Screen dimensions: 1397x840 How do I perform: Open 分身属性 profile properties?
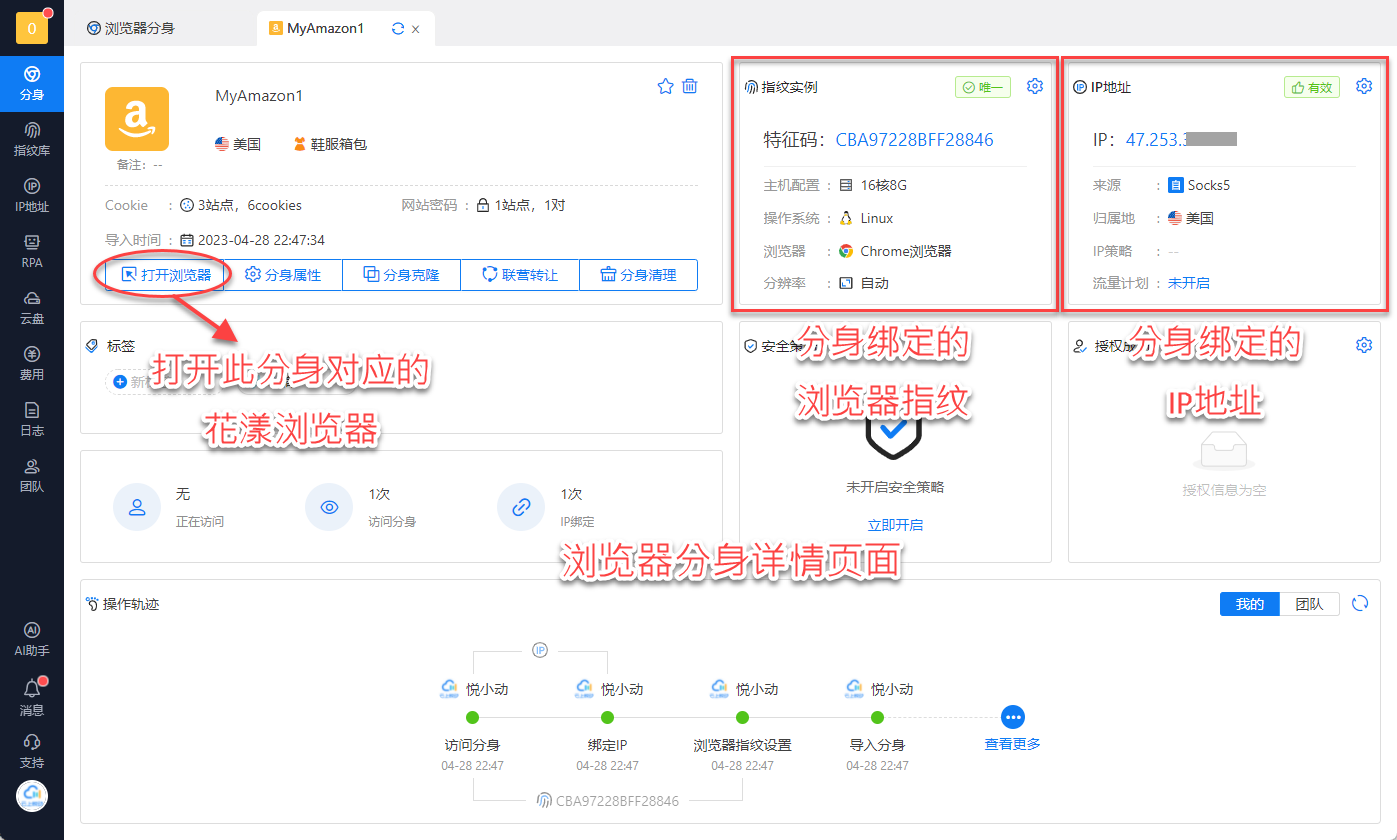click(x=283, y=275)
